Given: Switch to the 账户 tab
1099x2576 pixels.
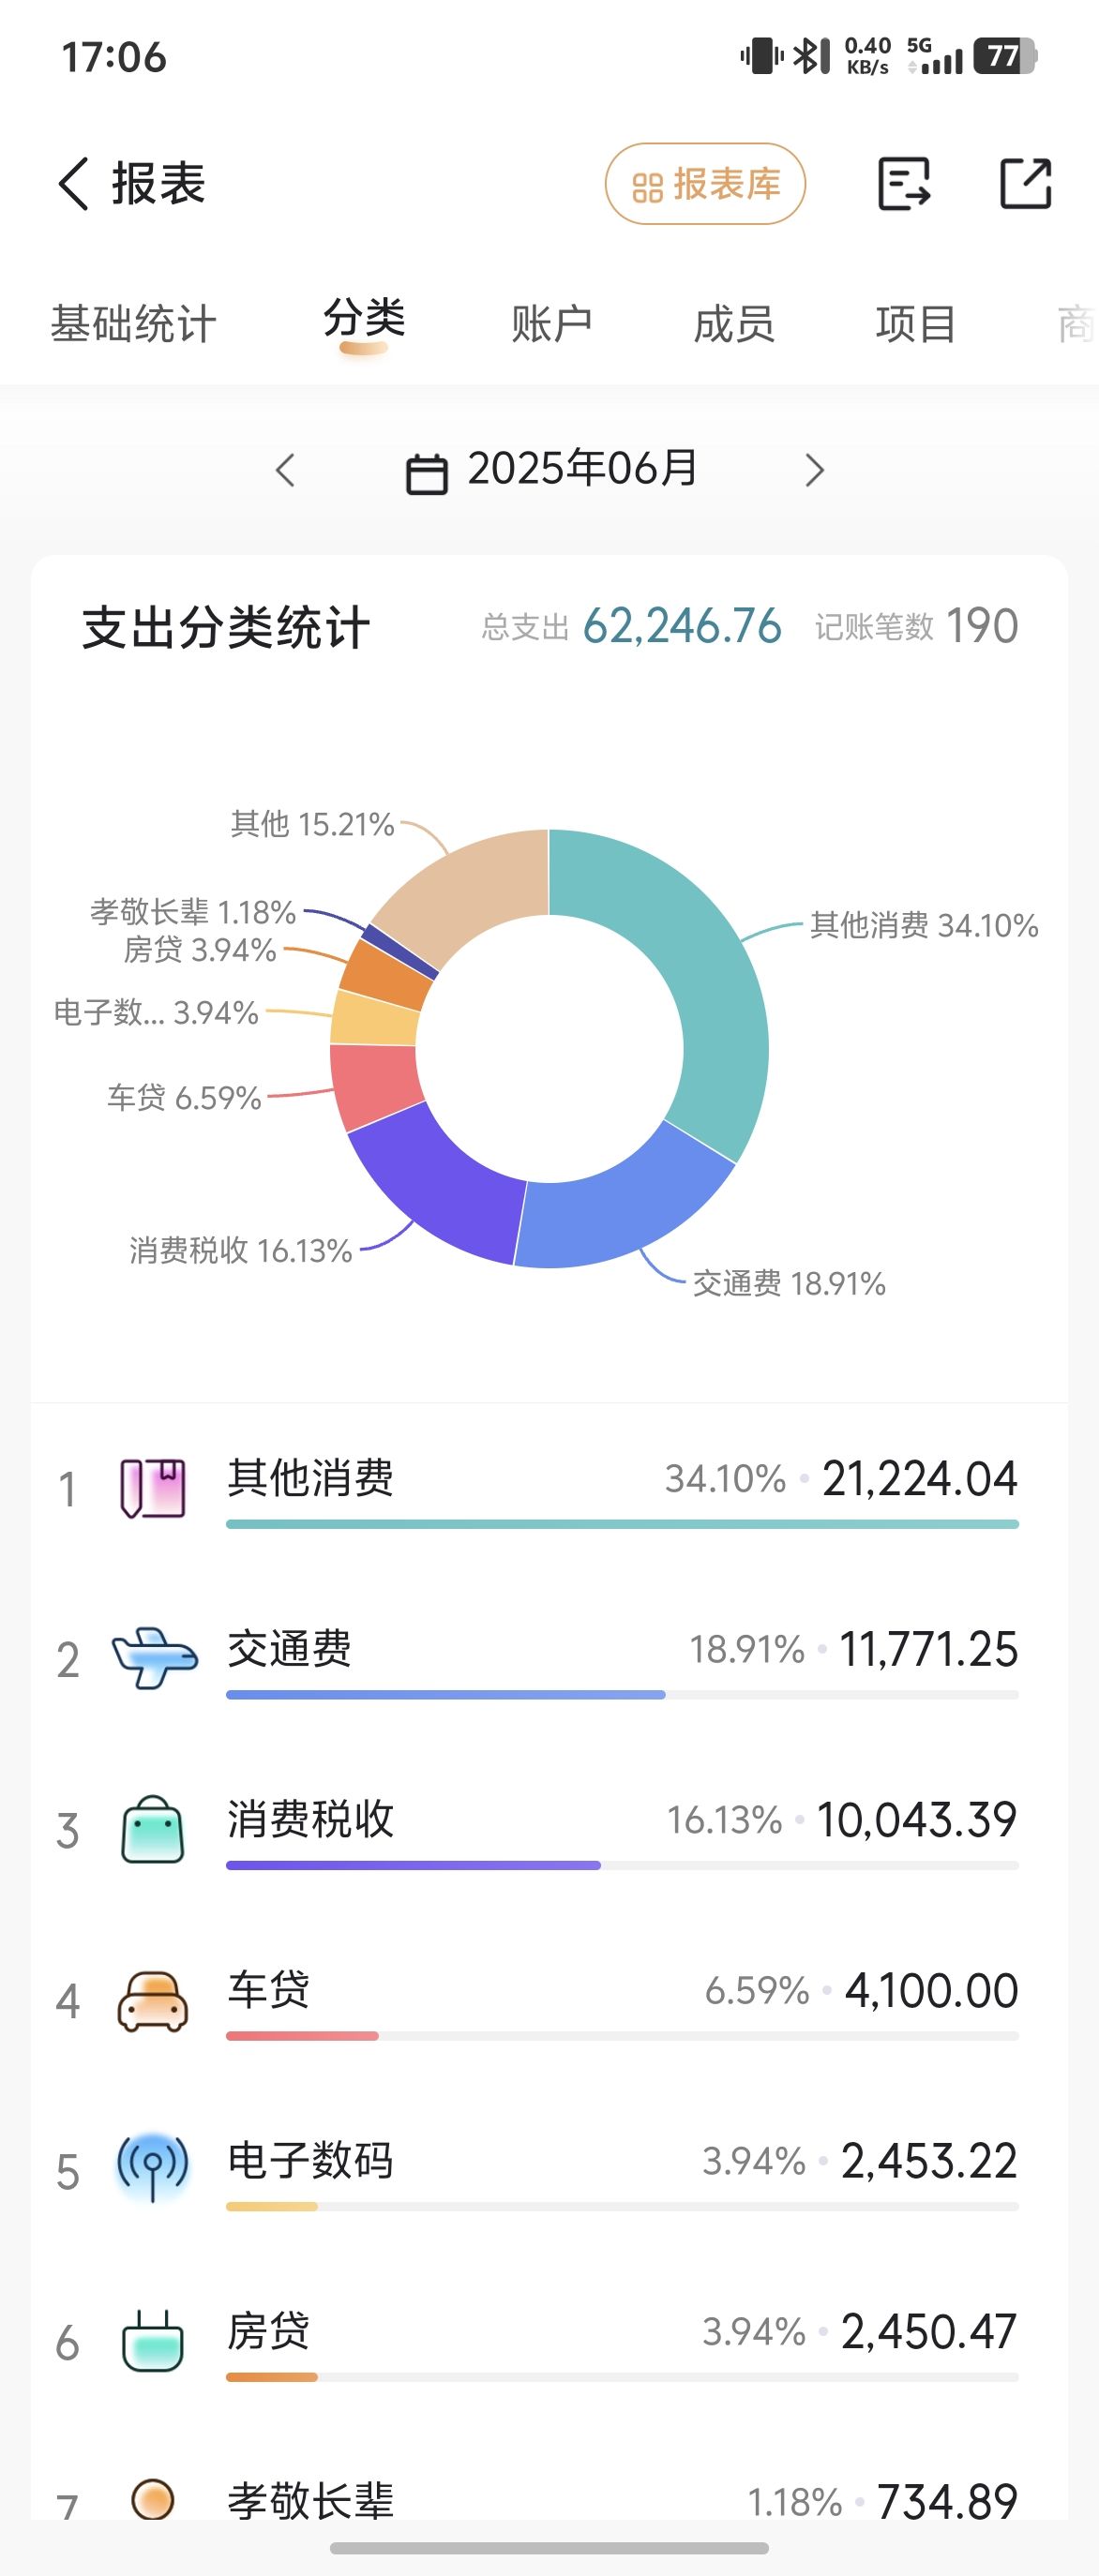Looking at the screenshot, I should coord(551,324).
